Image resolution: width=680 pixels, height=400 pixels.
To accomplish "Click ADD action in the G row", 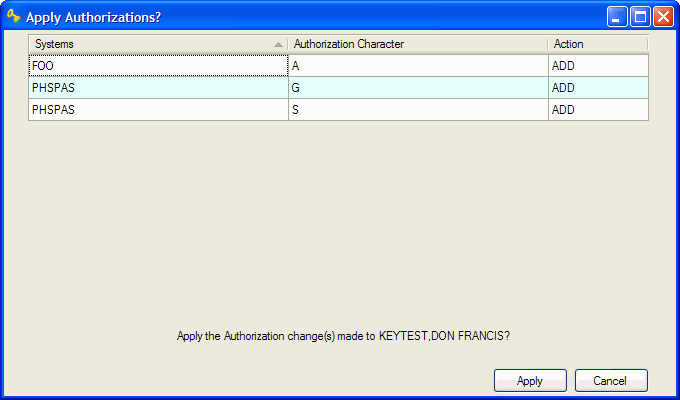I will (597, 88).
